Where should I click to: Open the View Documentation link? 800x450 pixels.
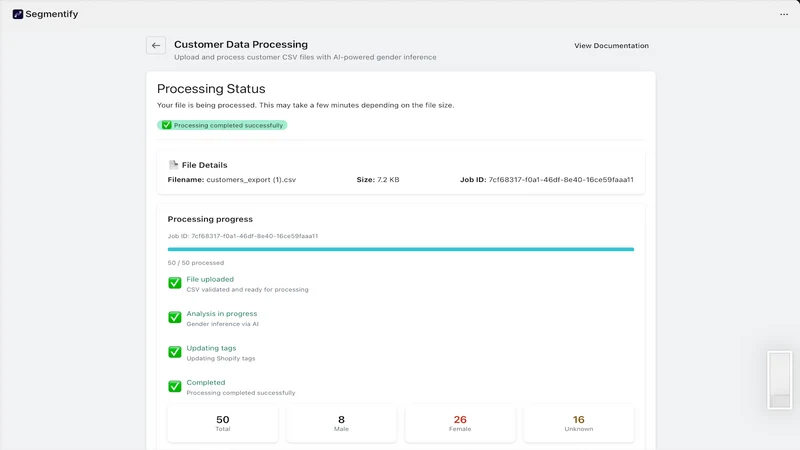click(611, 45)
